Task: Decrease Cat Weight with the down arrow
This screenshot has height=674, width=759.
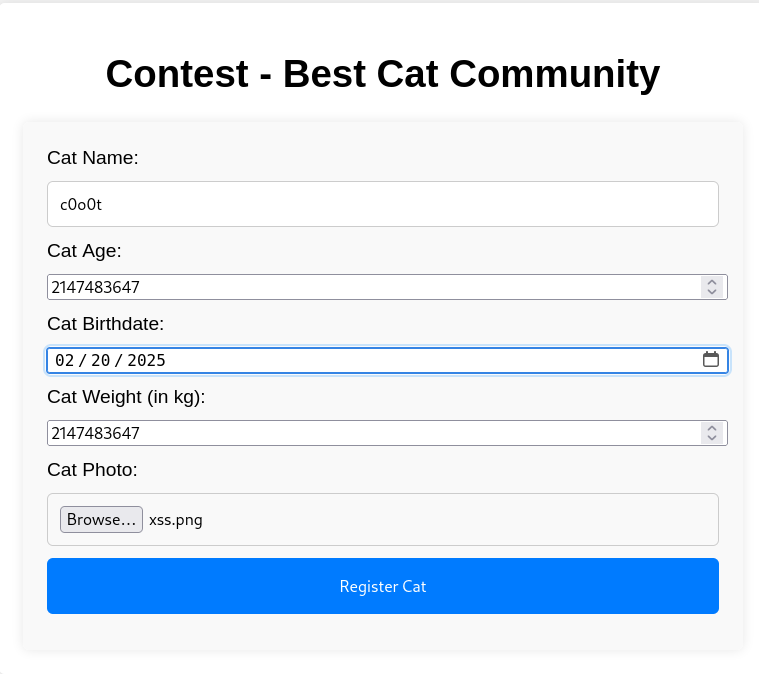Action: click(712, 438)
